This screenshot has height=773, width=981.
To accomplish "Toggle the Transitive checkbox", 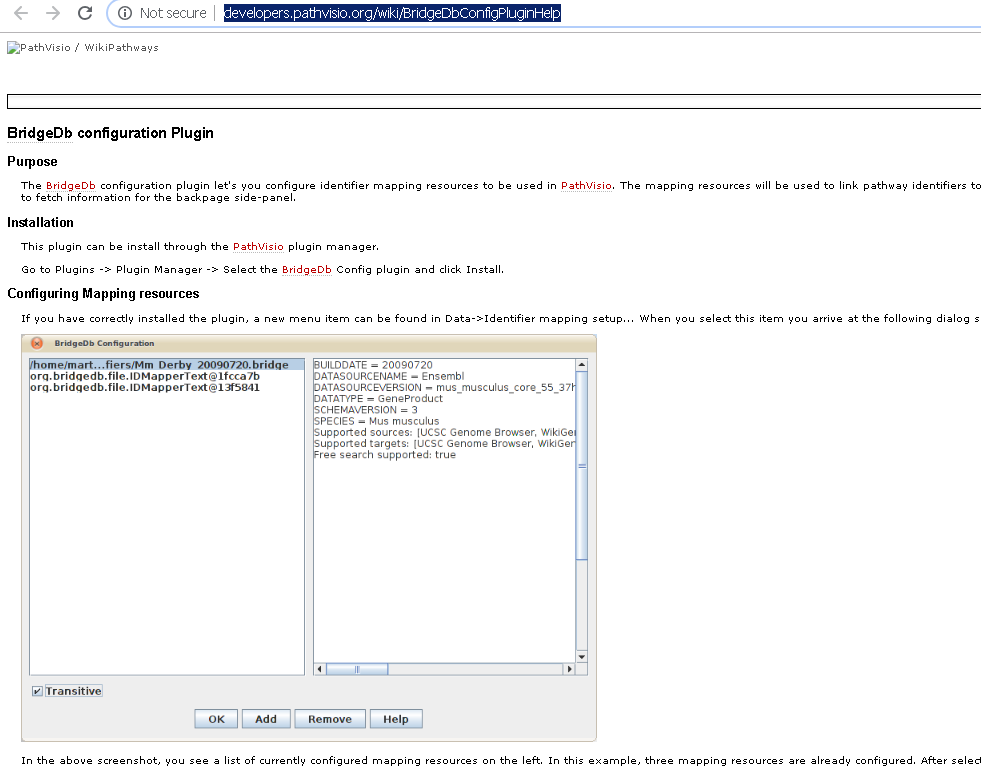I will [38, 691].
